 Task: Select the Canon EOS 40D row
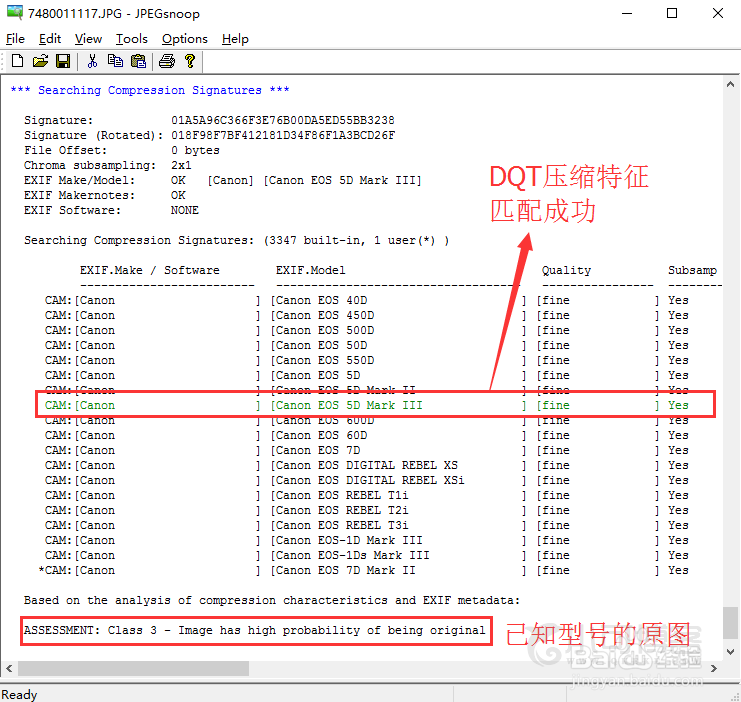pos(366,300)
